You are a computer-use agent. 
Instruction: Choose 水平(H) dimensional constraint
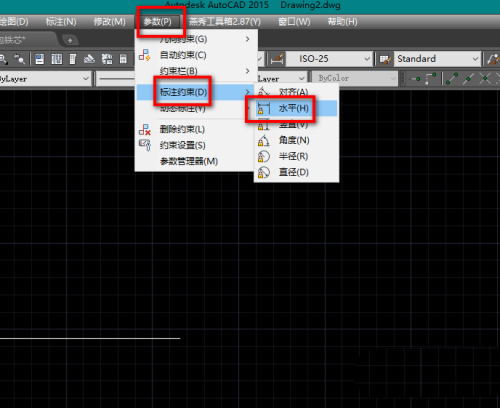point(296,108)
